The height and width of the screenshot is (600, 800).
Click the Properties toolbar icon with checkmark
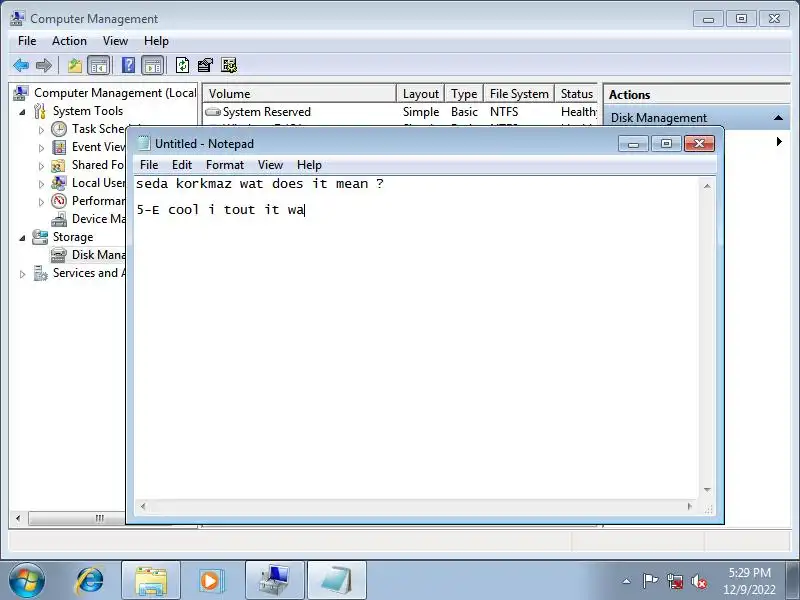pyautogui.click(x=205, y=65)
